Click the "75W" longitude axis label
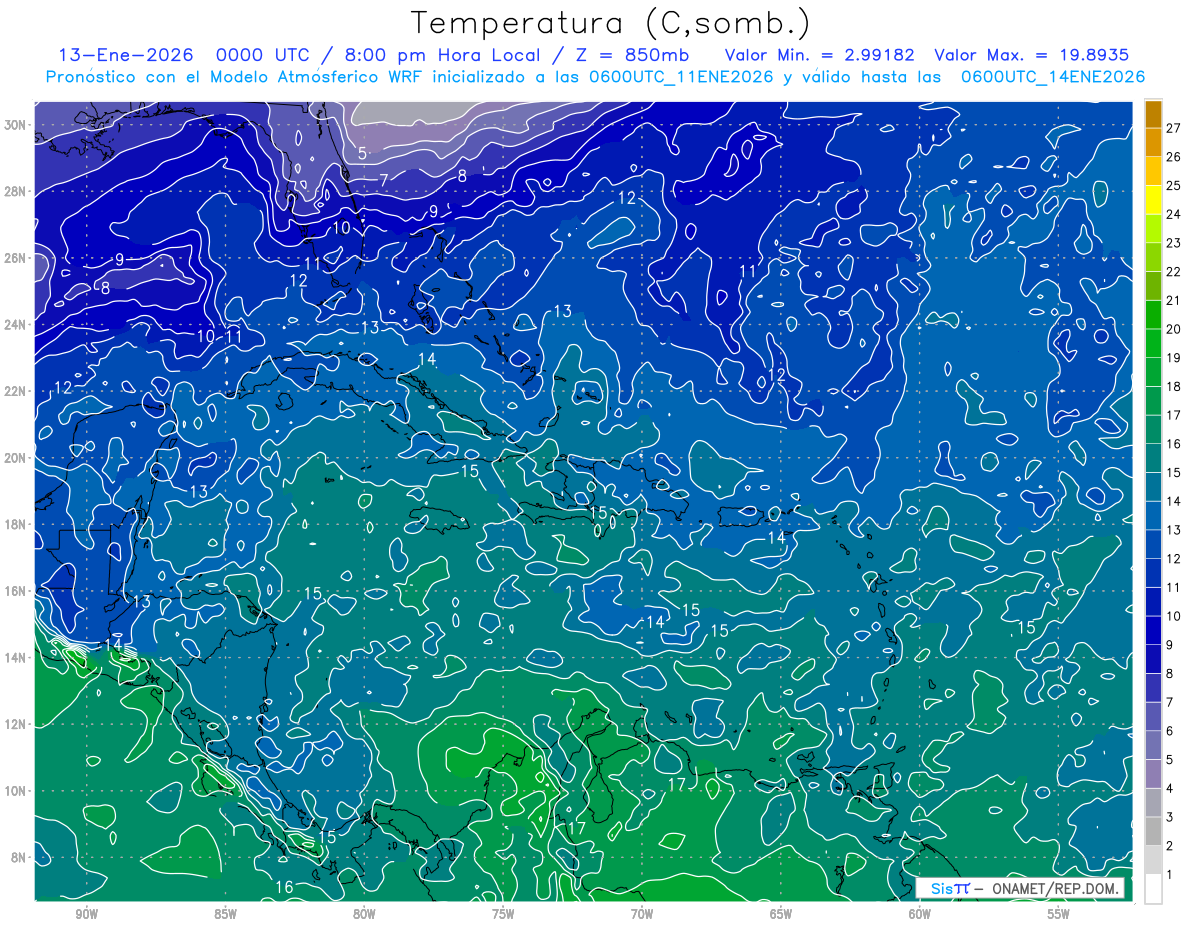 [x=503, y=914]
